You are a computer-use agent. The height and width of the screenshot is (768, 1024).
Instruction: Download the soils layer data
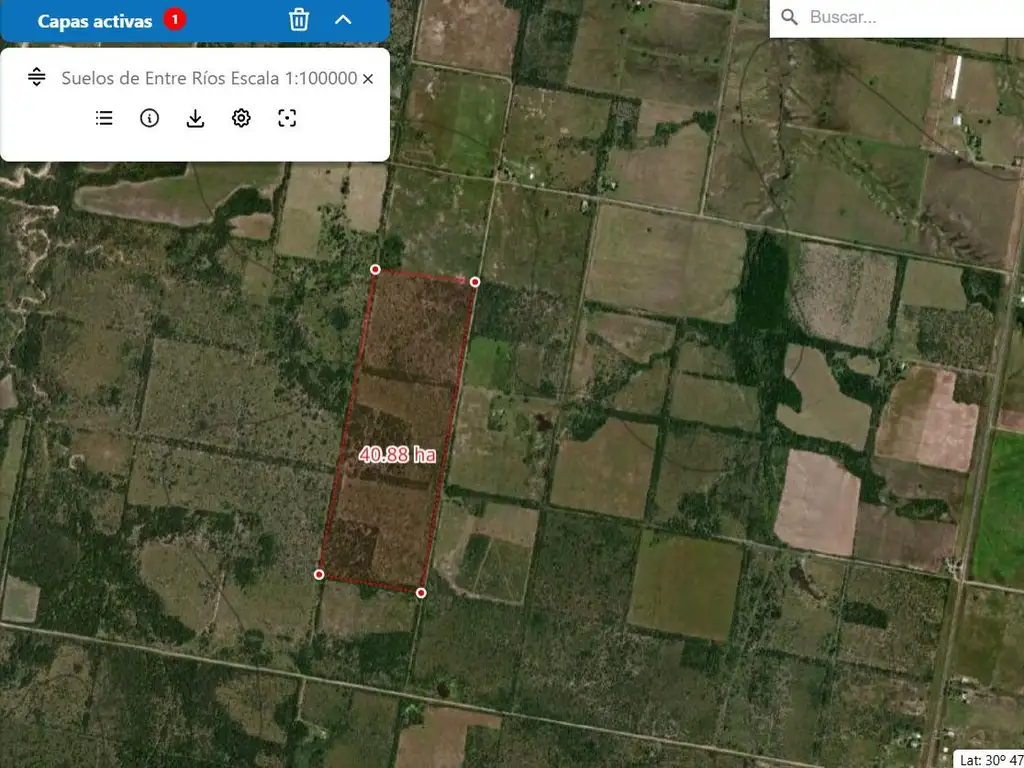195,118
